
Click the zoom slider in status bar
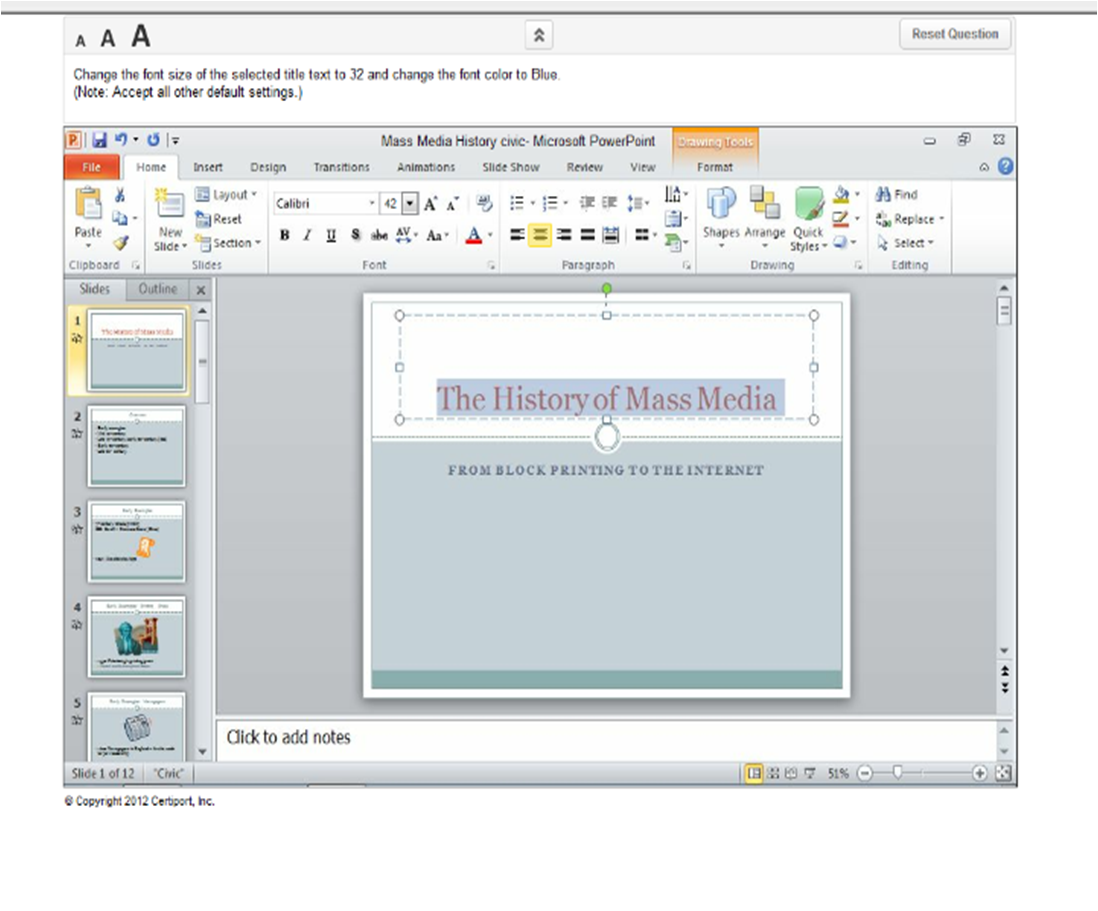coord(898,773)
